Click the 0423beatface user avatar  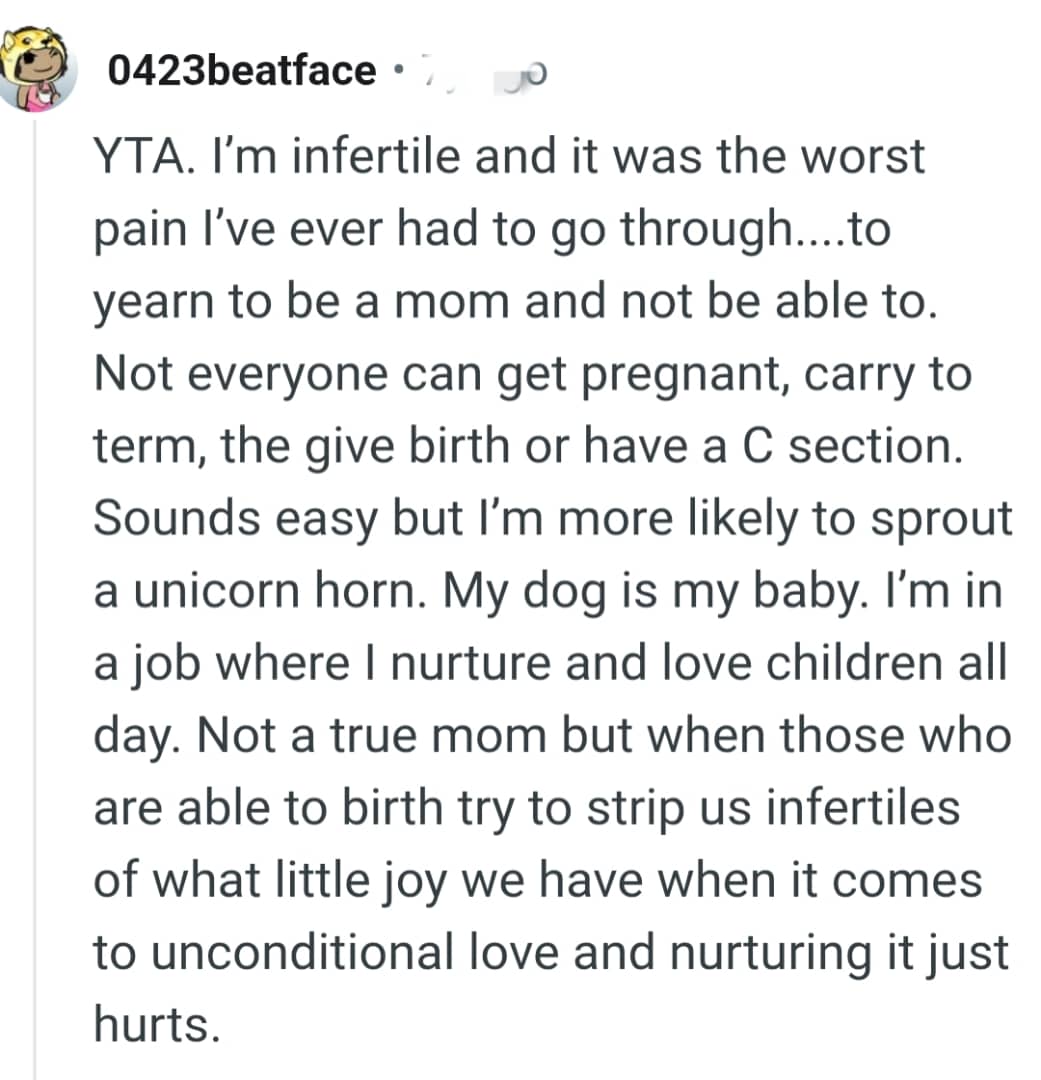point(39,72)
